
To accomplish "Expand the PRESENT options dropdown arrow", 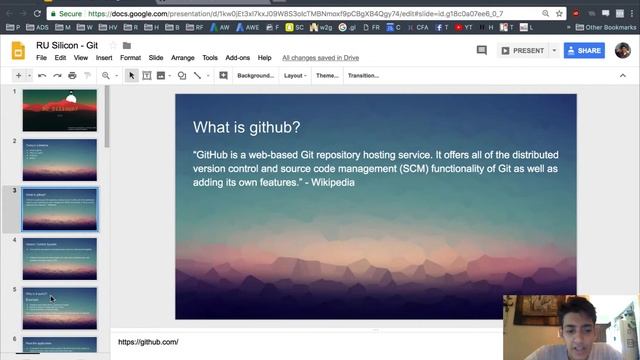I will point(554,51).
